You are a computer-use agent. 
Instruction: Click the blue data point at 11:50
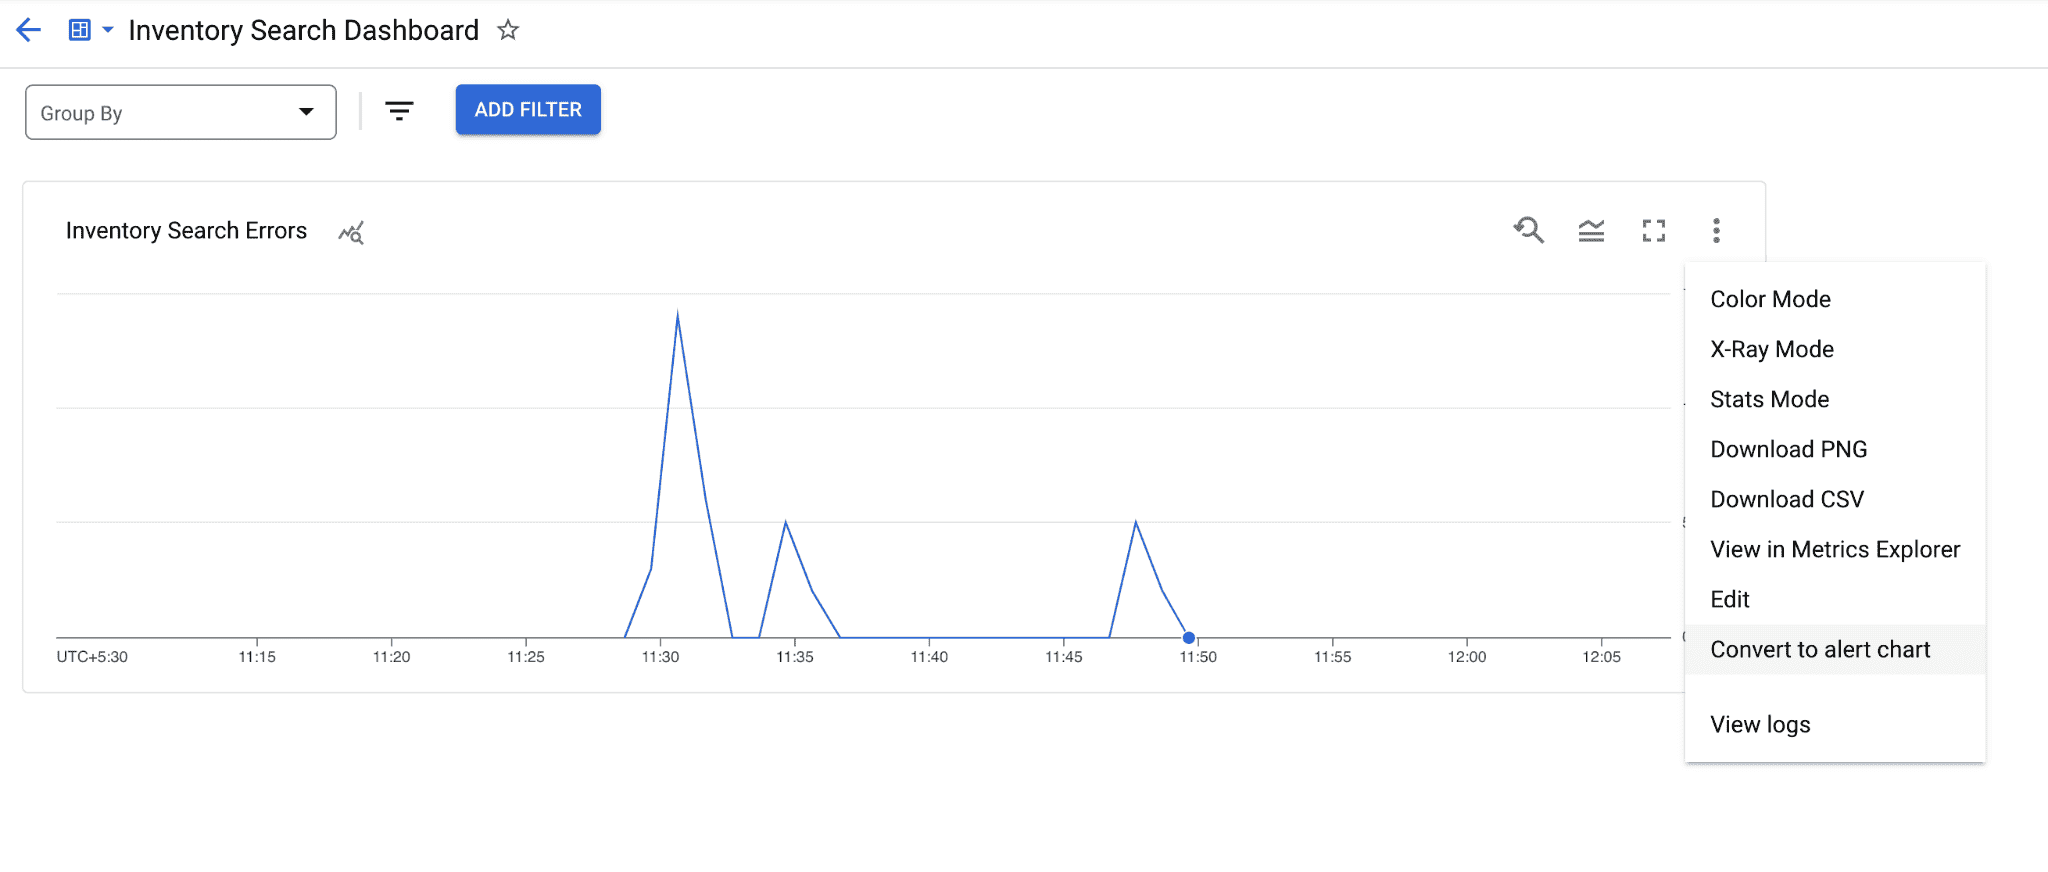point(1189,637)
